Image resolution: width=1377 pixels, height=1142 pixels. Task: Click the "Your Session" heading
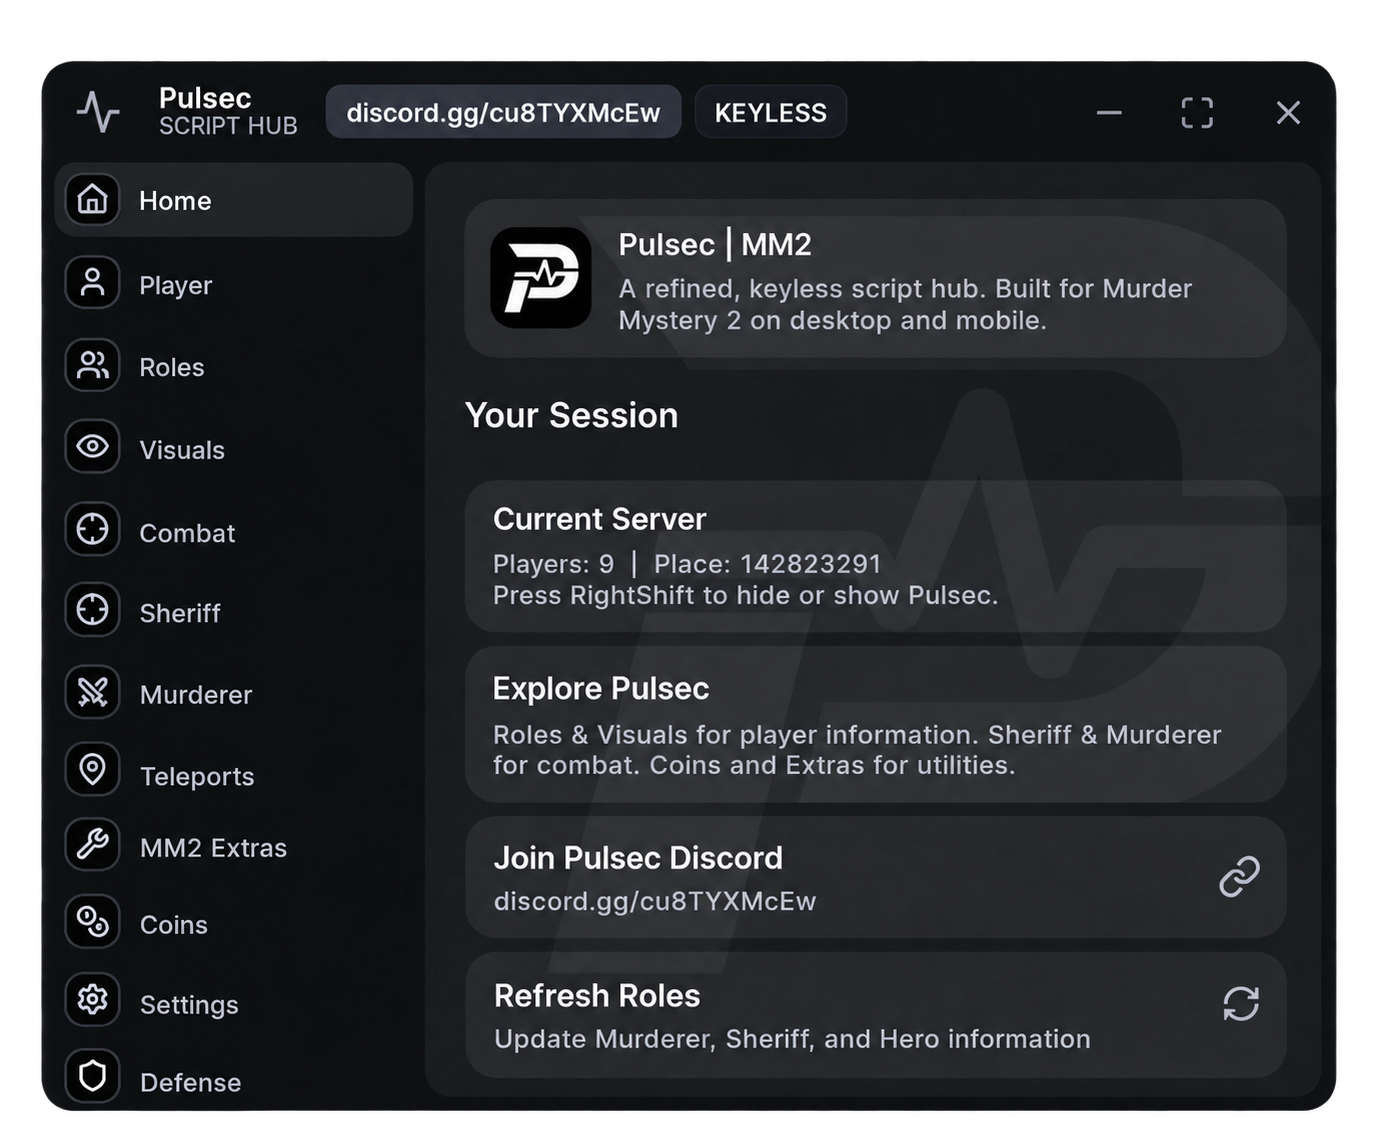(572, 415)
